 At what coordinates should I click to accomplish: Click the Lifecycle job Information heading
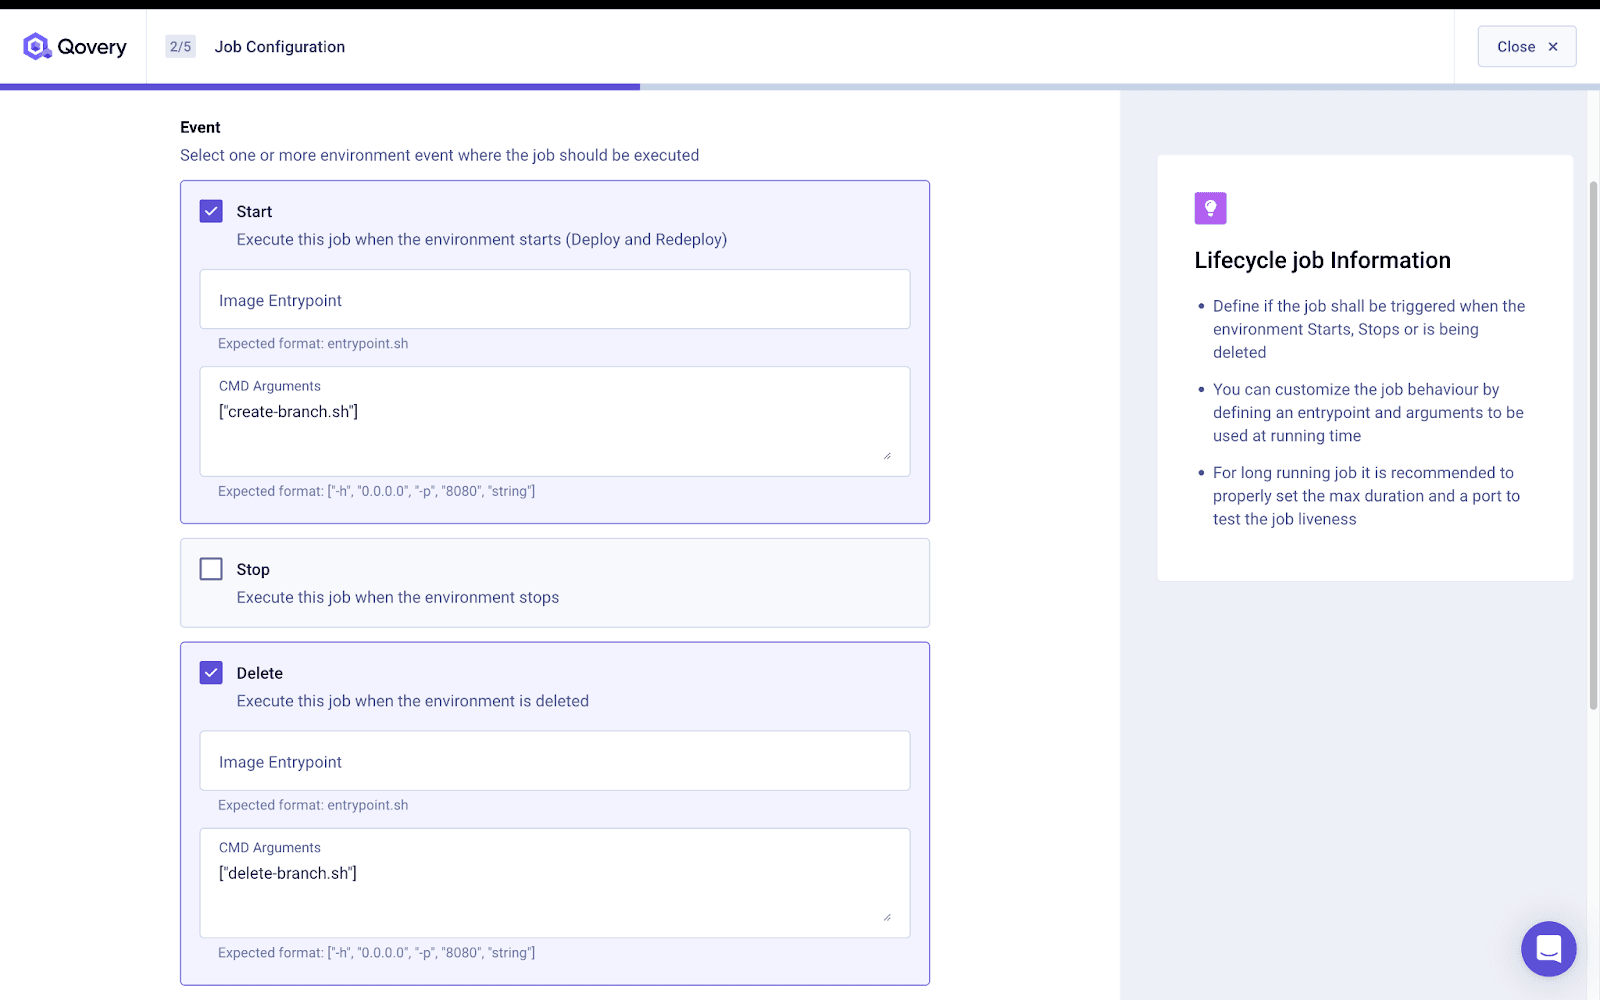click(x=1322, y=261)
